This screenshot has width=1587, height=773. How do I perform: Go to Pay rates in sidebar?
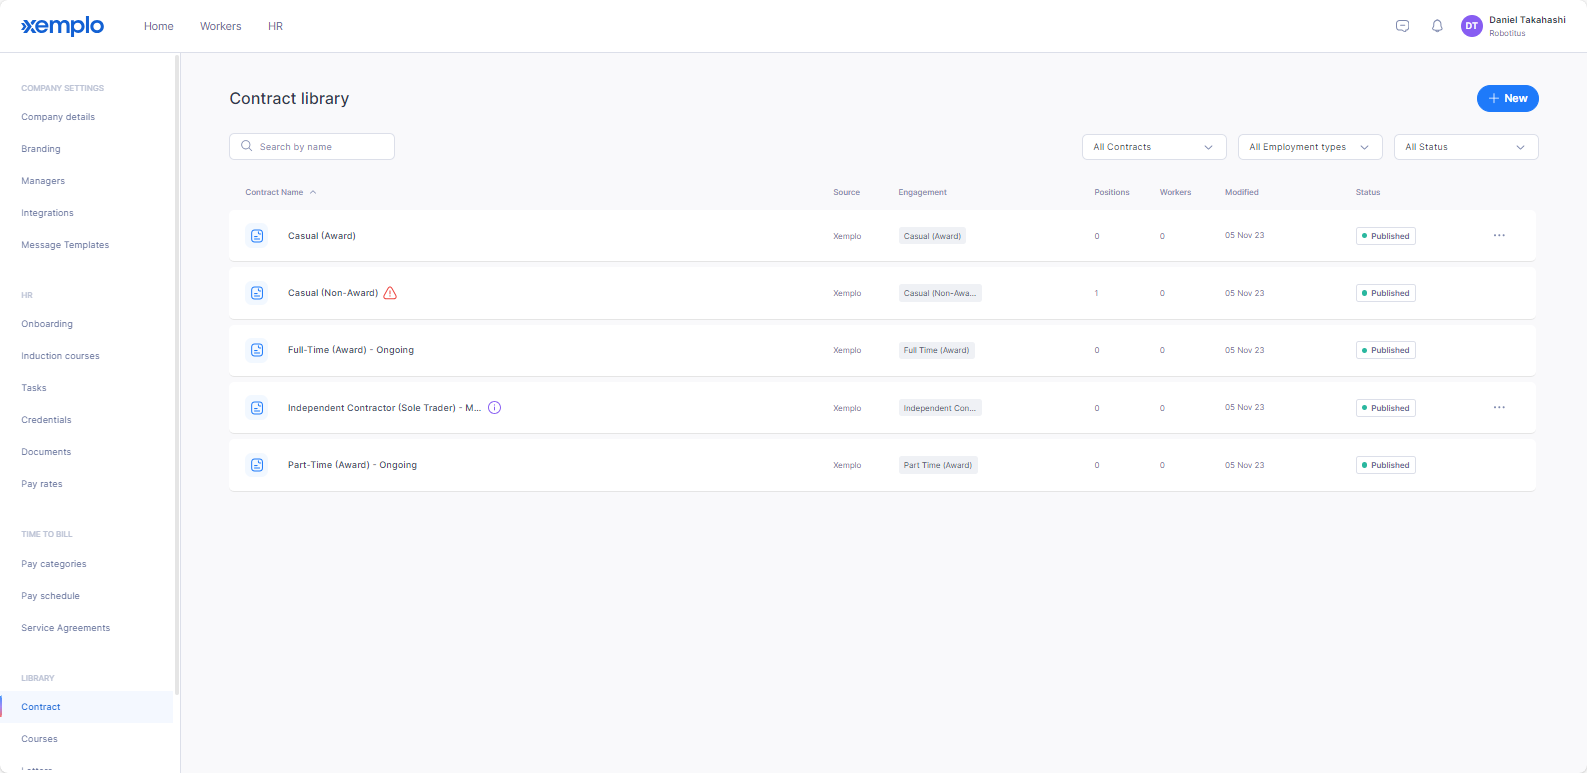click(x=42, y=484)
